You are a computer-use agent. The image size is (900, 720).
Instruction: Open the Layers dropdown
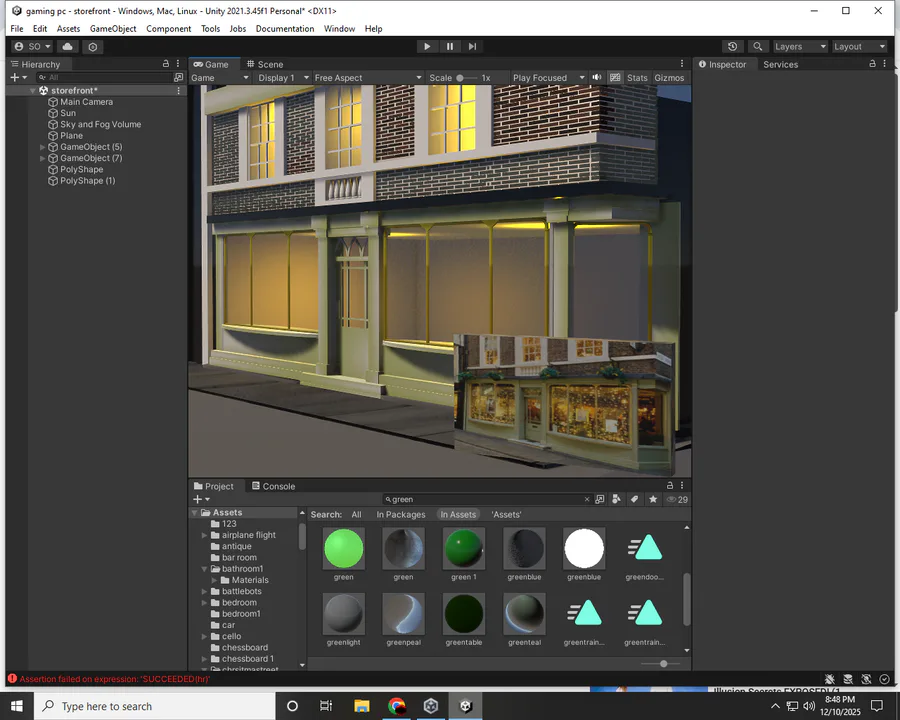[x=800, y=47]
